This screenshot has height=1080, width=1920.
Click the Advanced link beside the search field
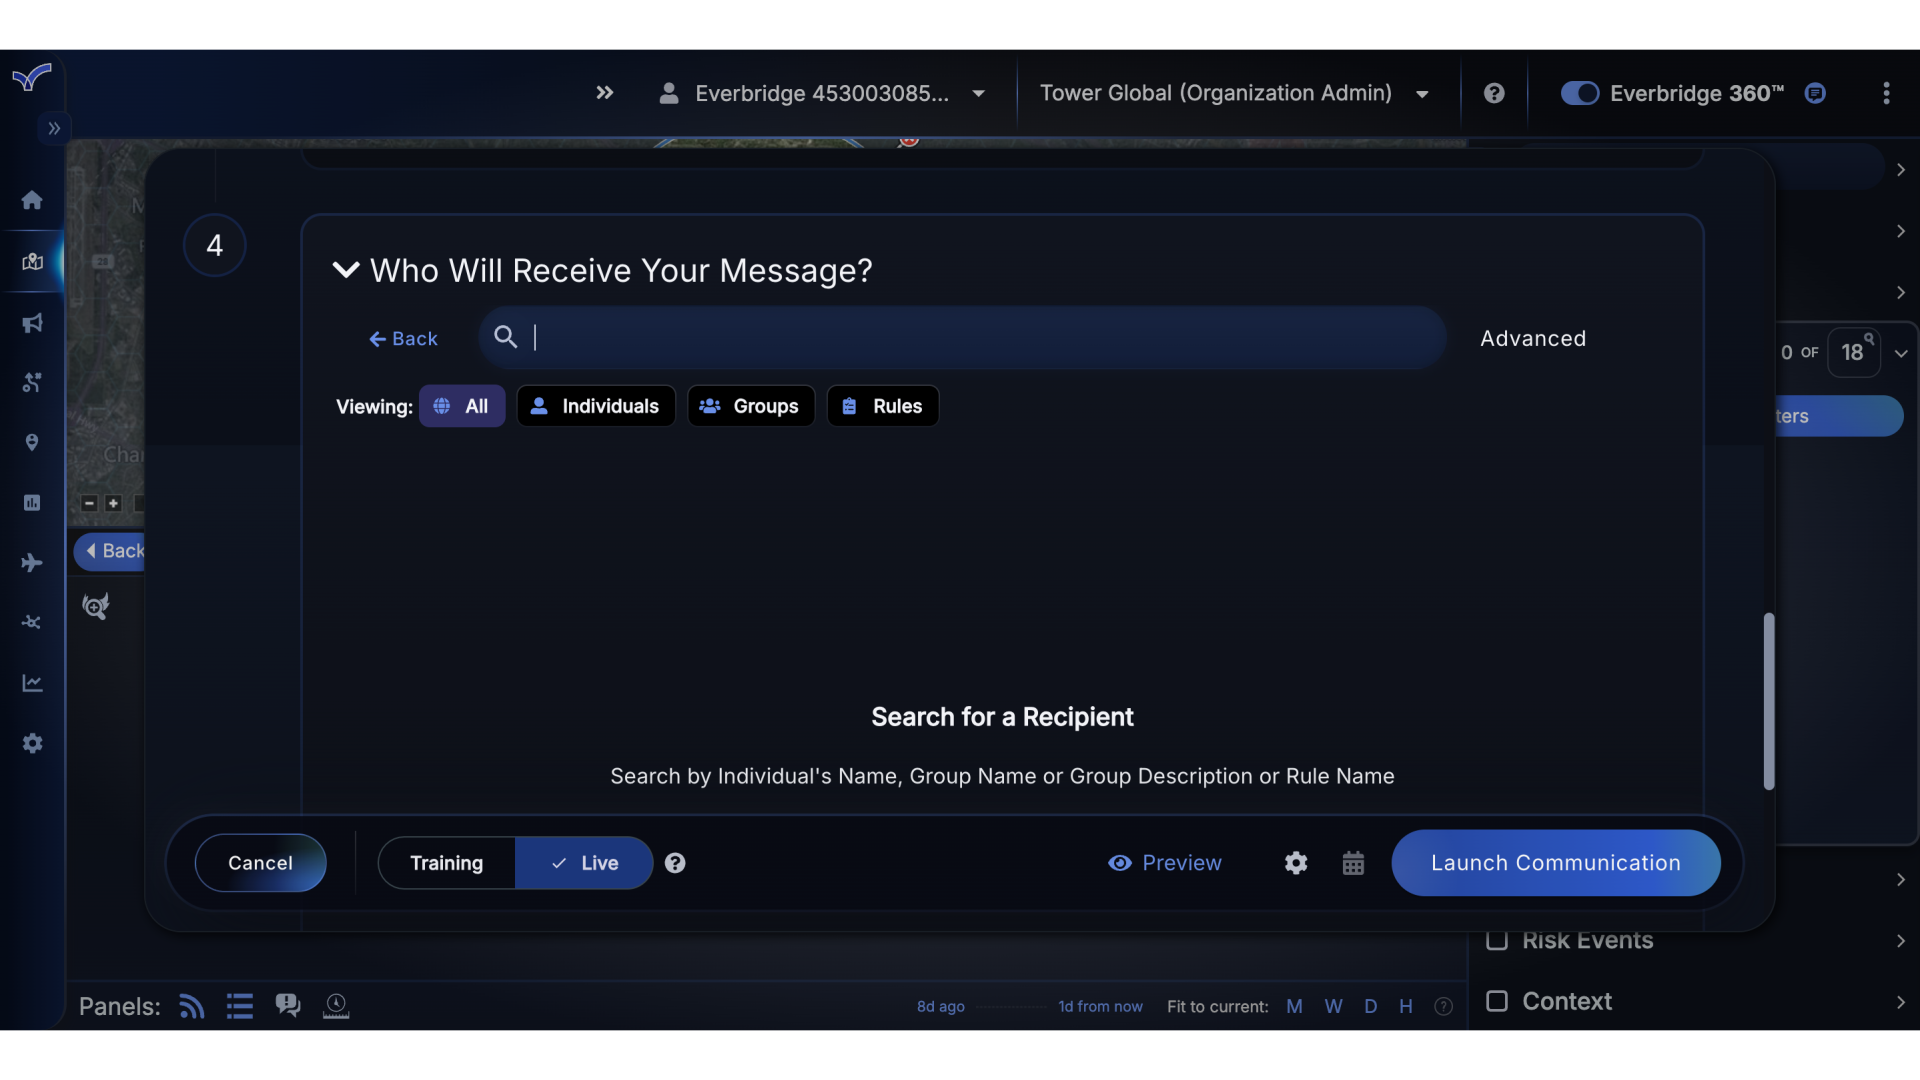pyautogui.click(x=1533, y=338)
